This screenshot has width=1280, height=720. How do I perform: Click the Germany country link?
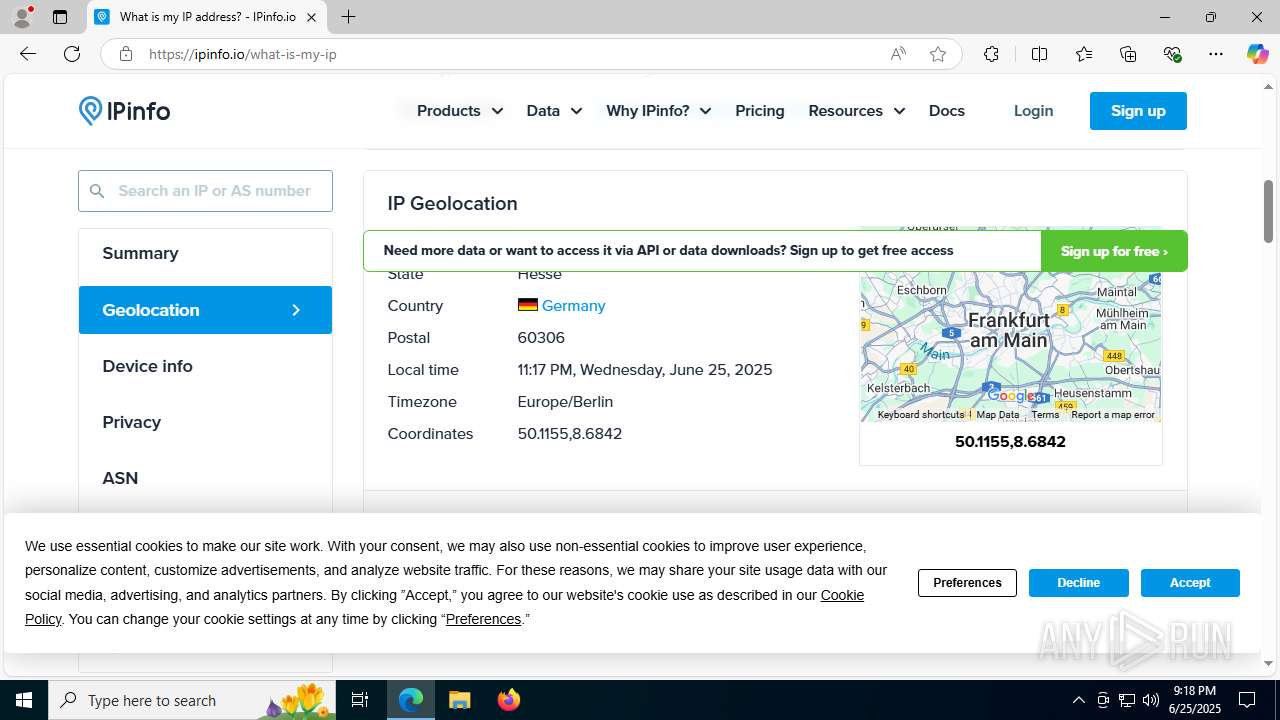573,306
